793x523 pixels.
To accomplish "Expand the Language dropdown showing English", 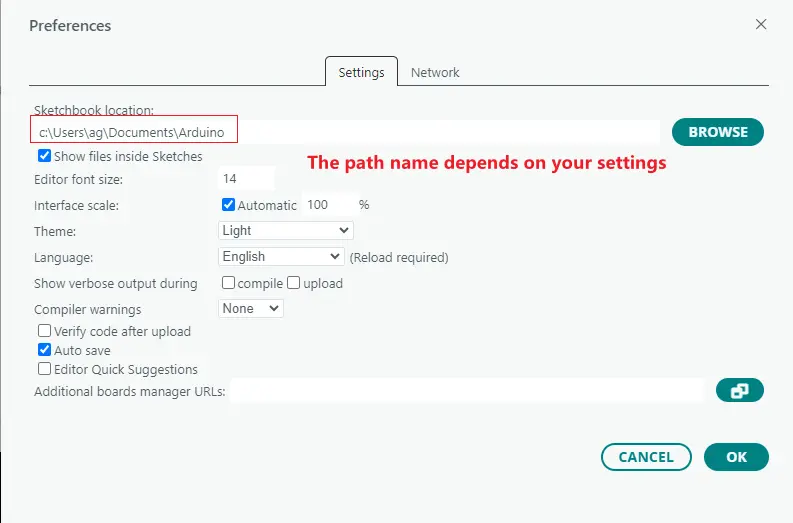I will 281,257.
